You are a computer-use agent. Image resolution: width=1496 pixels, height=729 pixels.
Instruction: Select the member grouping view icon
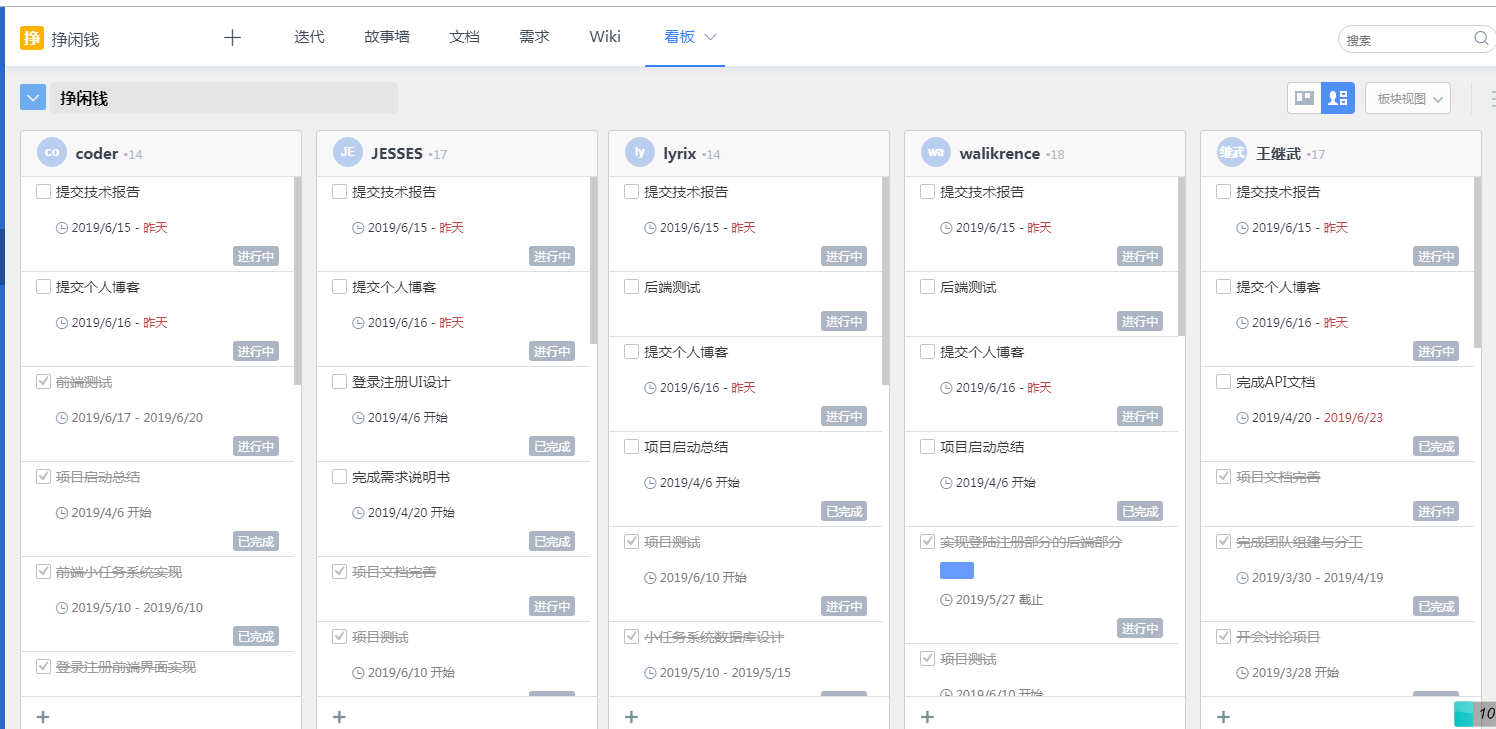coord(1338,98)
